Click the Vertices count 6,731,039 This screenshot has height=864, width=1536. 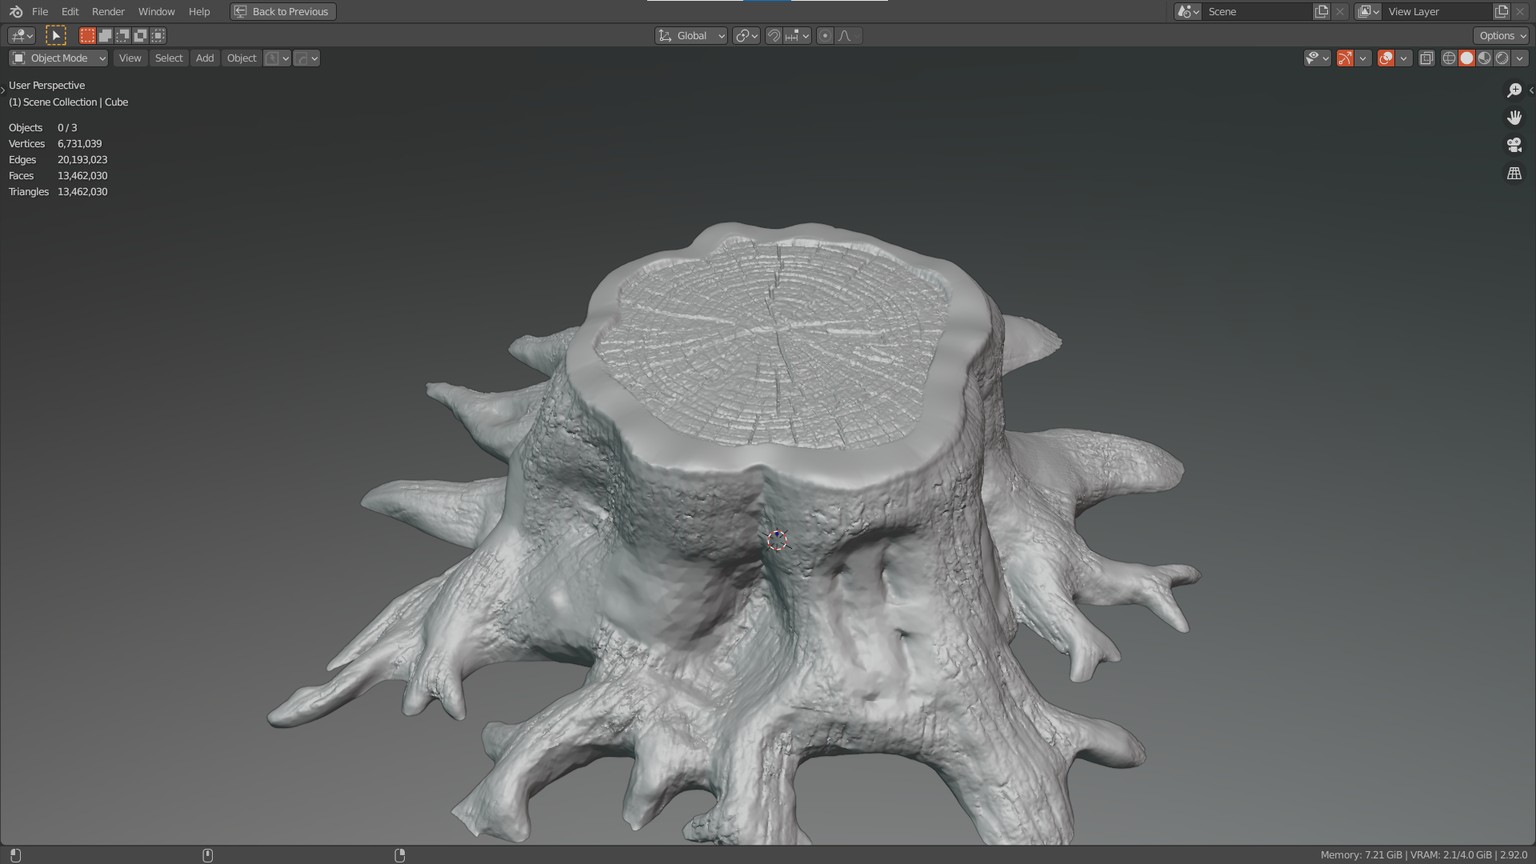coord(79,144)
